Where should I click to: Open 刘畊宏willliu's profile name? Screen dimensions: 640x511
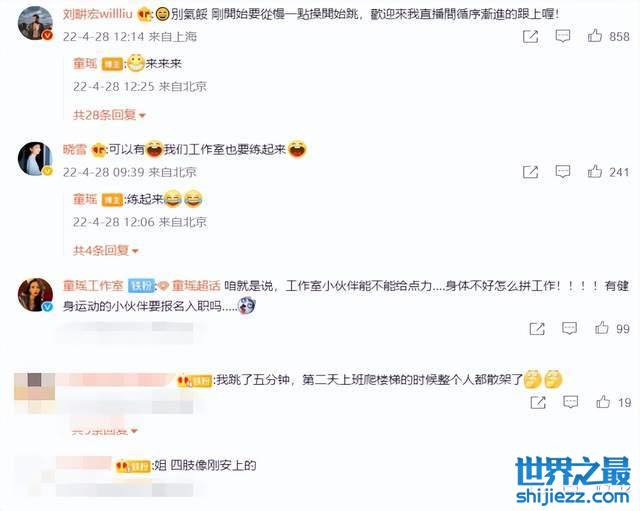tap(98, 14)
